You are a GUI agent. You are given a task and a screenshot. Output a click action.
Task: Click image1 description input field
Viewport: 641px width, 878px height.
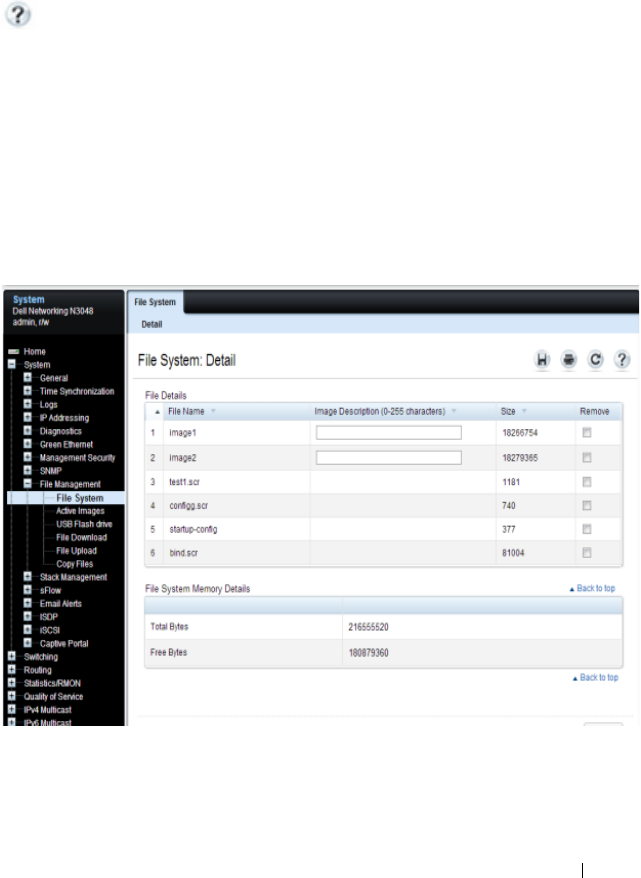pyautogui.click(x=389, y=433)
